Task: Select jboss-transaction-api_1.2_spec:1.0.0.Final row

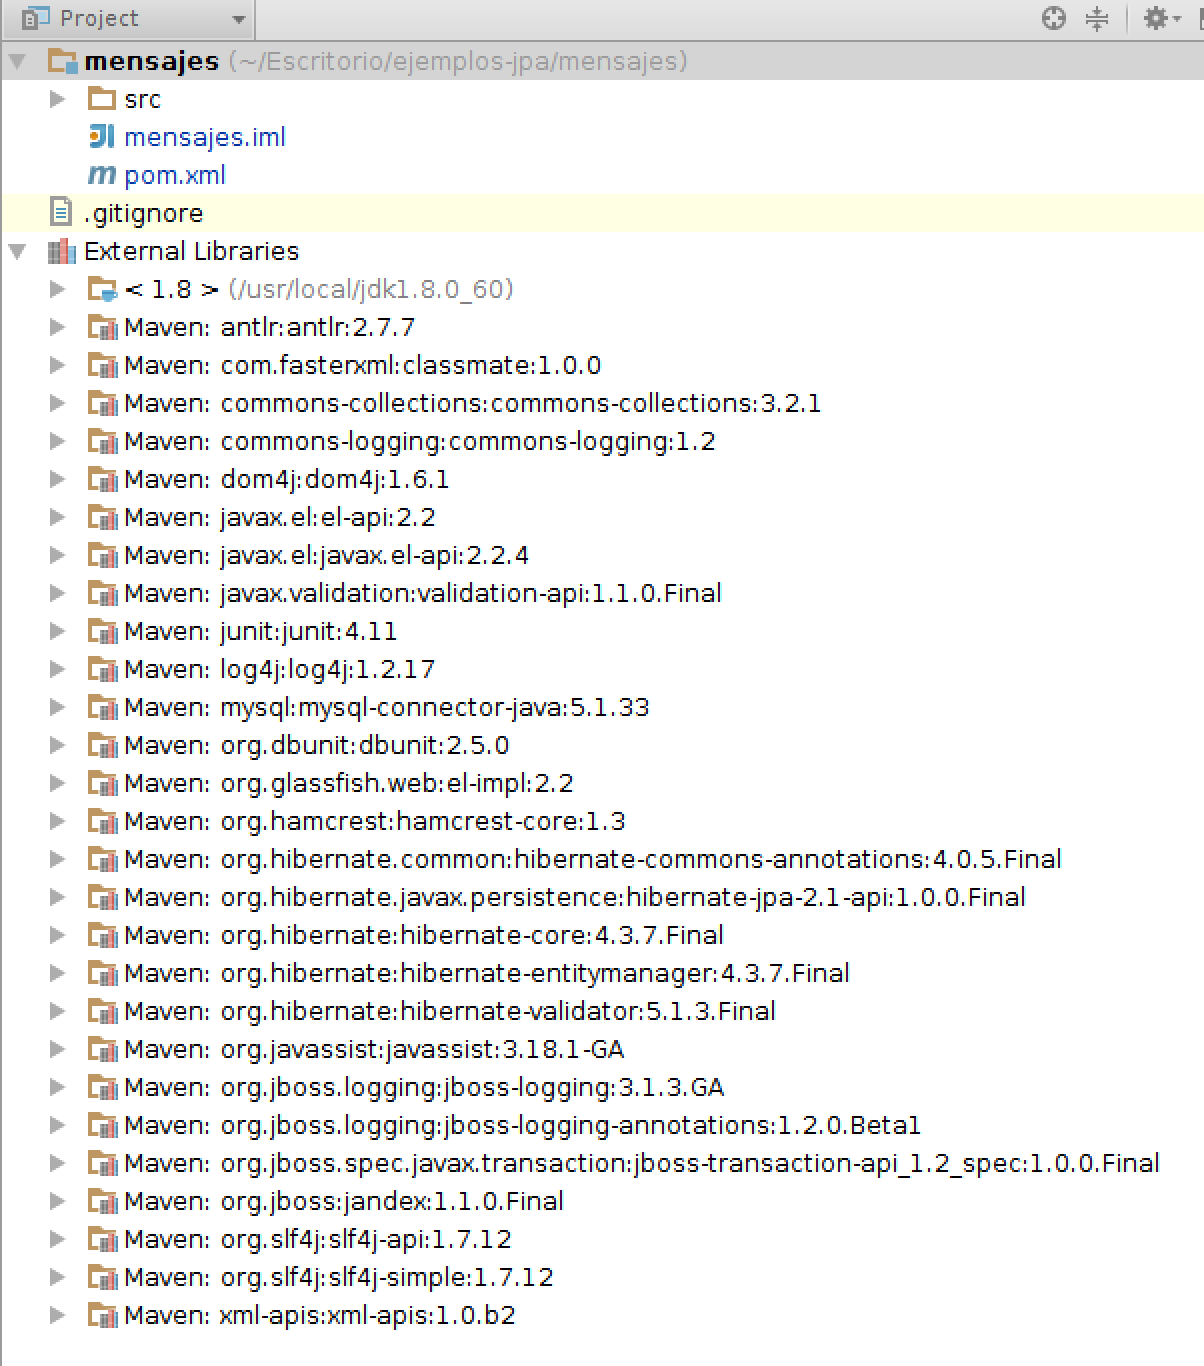Action: pyautogui.click(x=642, y=1163)
